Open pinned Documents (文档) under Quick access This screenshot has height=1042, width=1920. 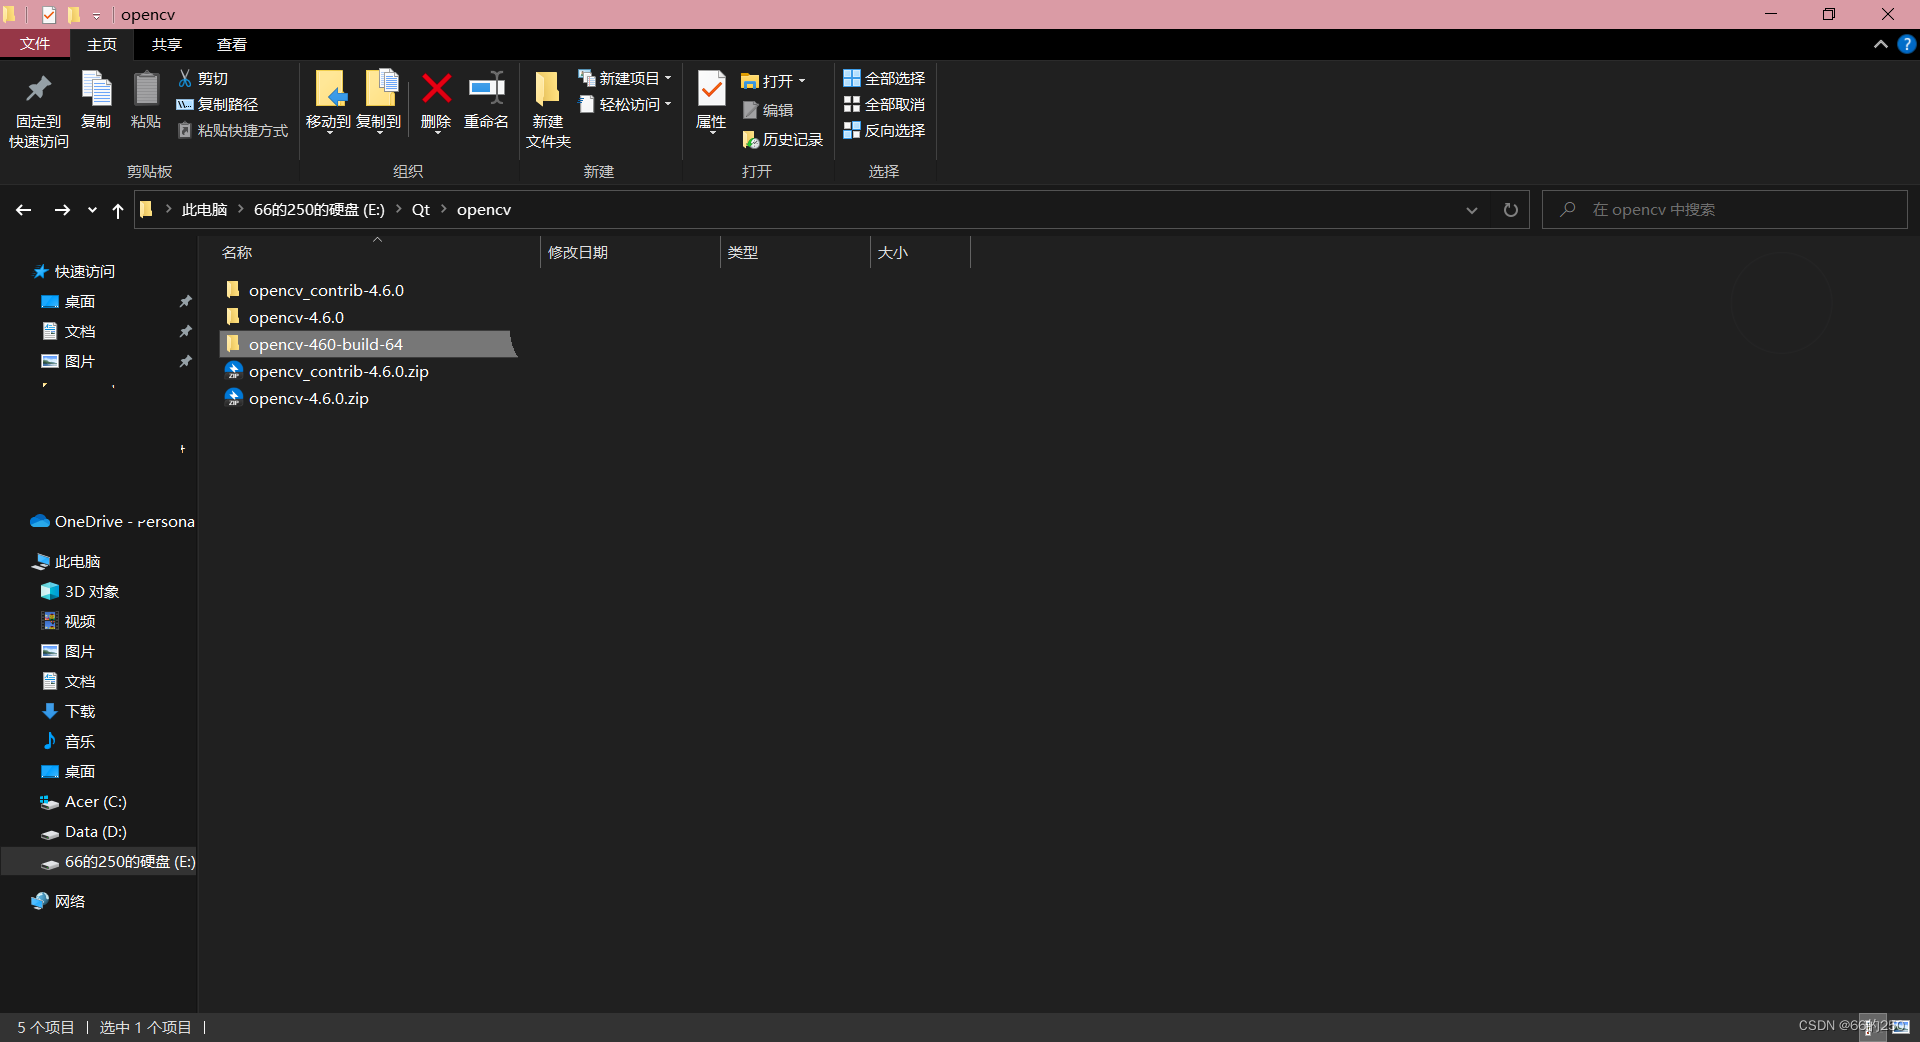[80, 331]
